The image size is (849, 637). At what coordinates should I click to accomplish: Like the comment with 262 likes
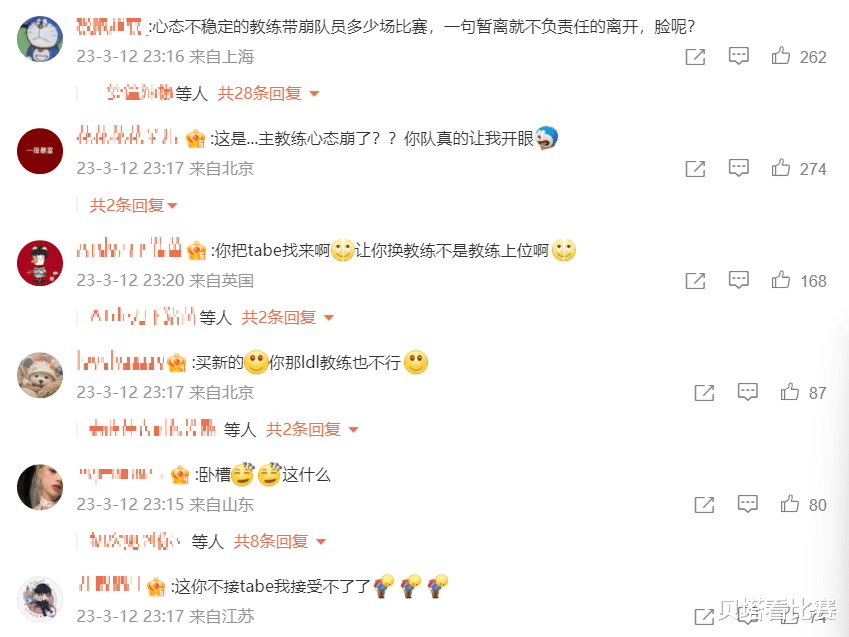click(780, 56)
